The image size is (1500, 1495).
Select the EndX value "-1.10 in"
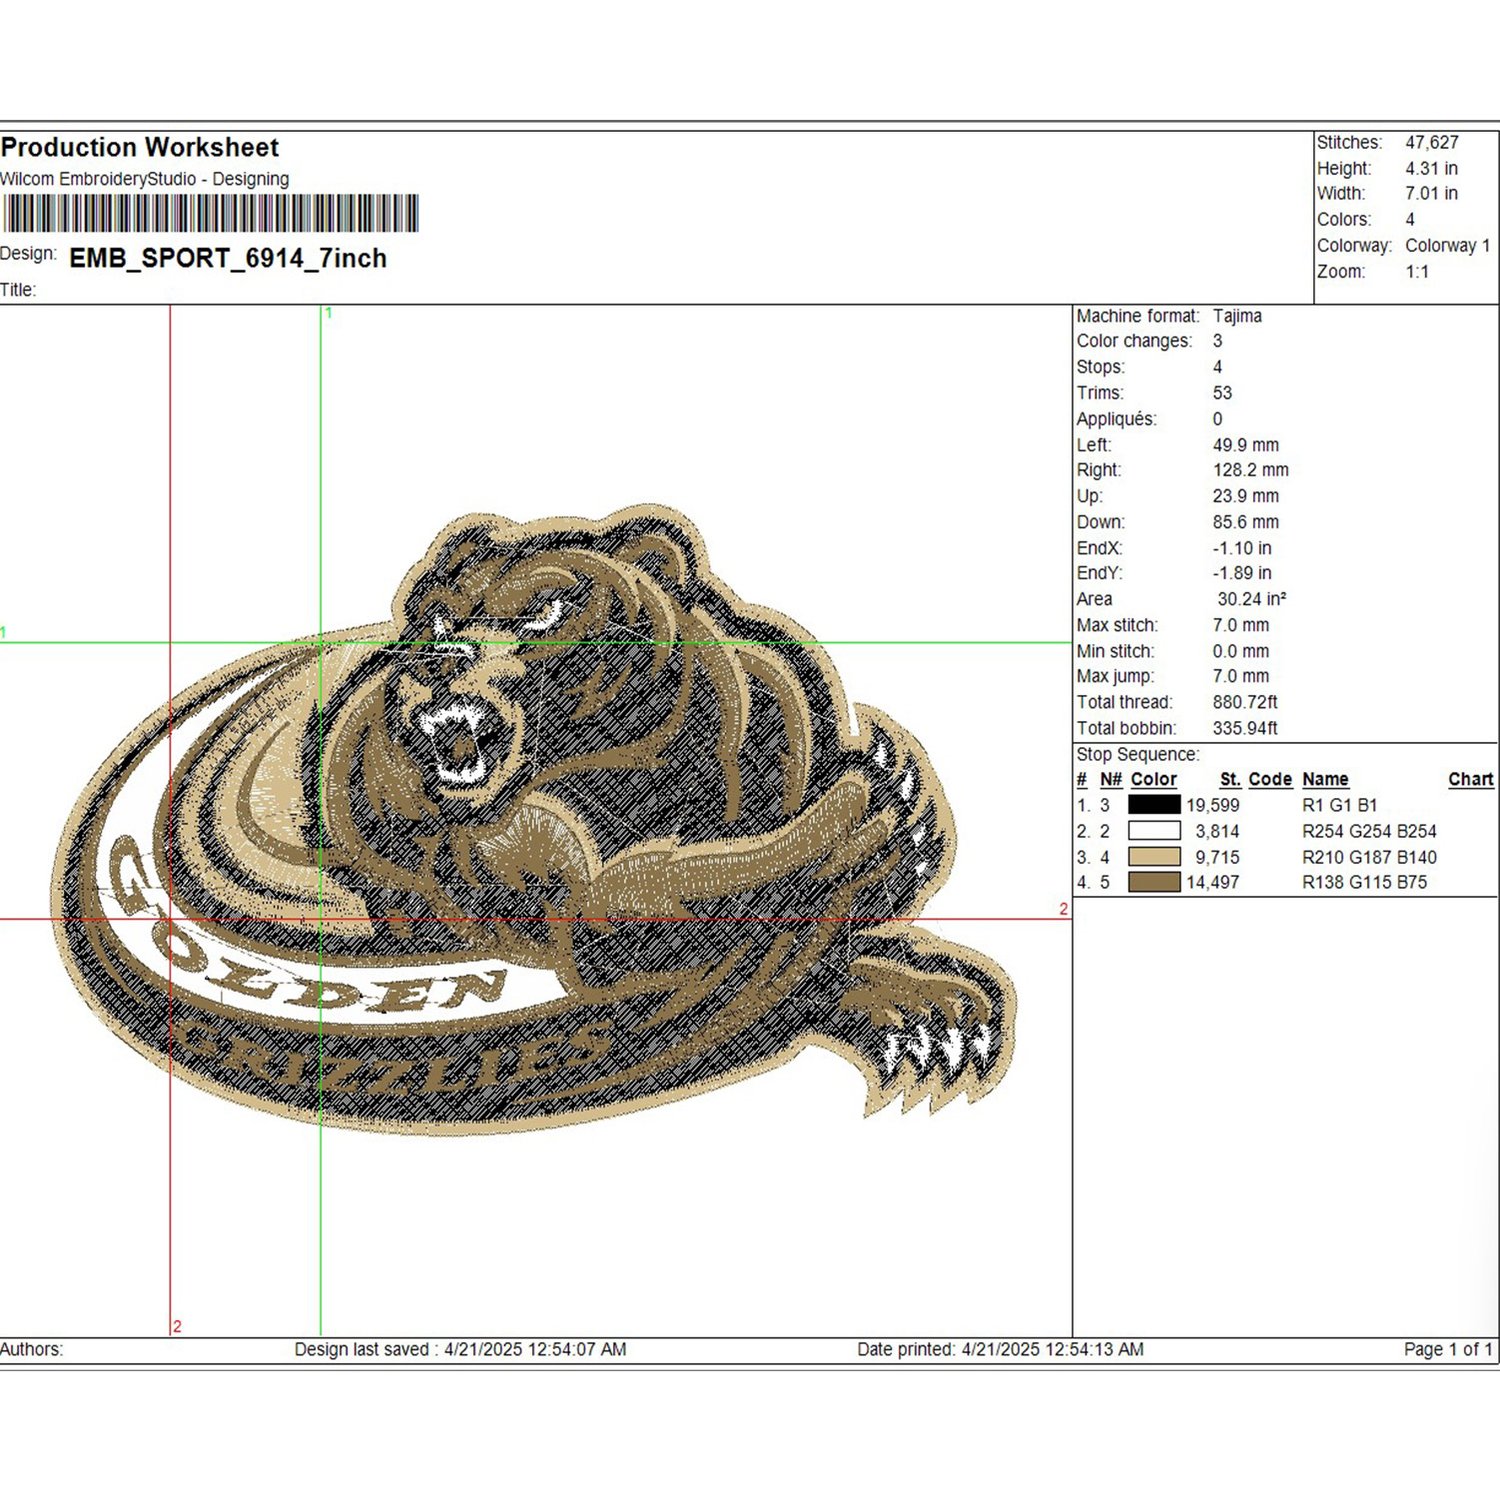(1242, 548)
